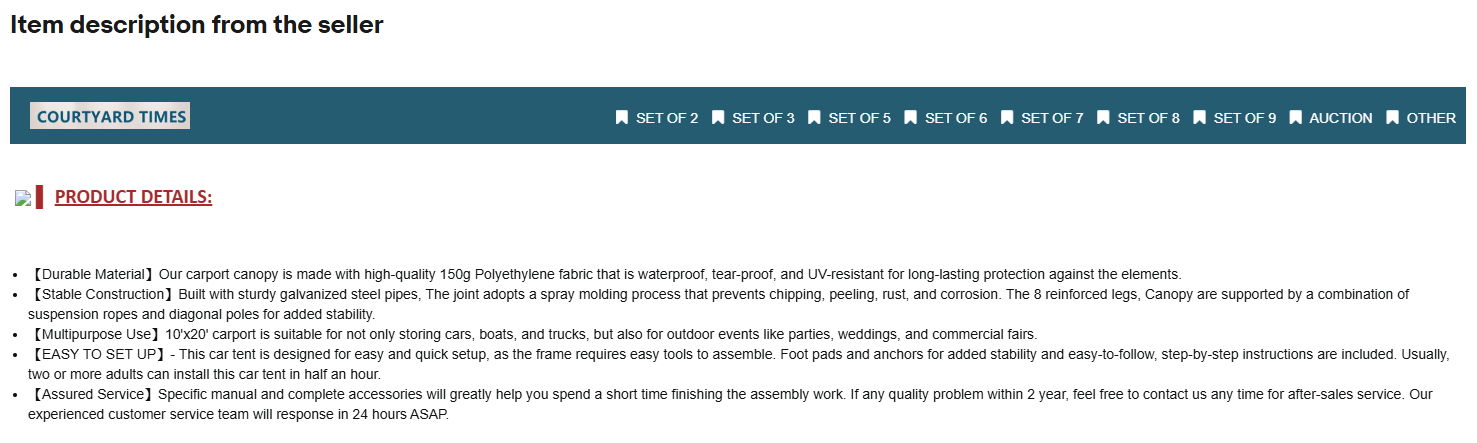
Task: Click the bookmark icon before SET OF 3
Action: click(718, 118)
